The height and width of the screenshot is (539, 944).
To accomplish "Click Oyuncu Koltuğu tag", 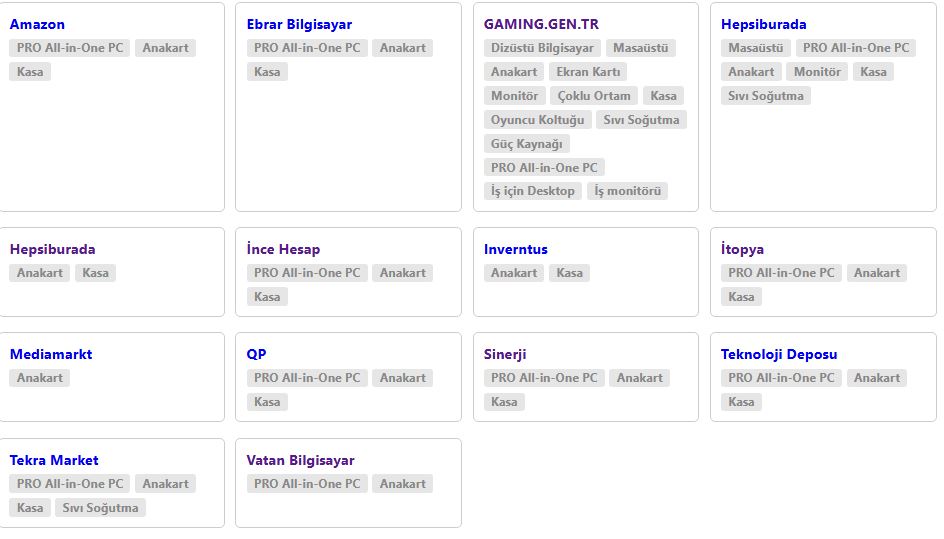I will (x=538, y=120).
